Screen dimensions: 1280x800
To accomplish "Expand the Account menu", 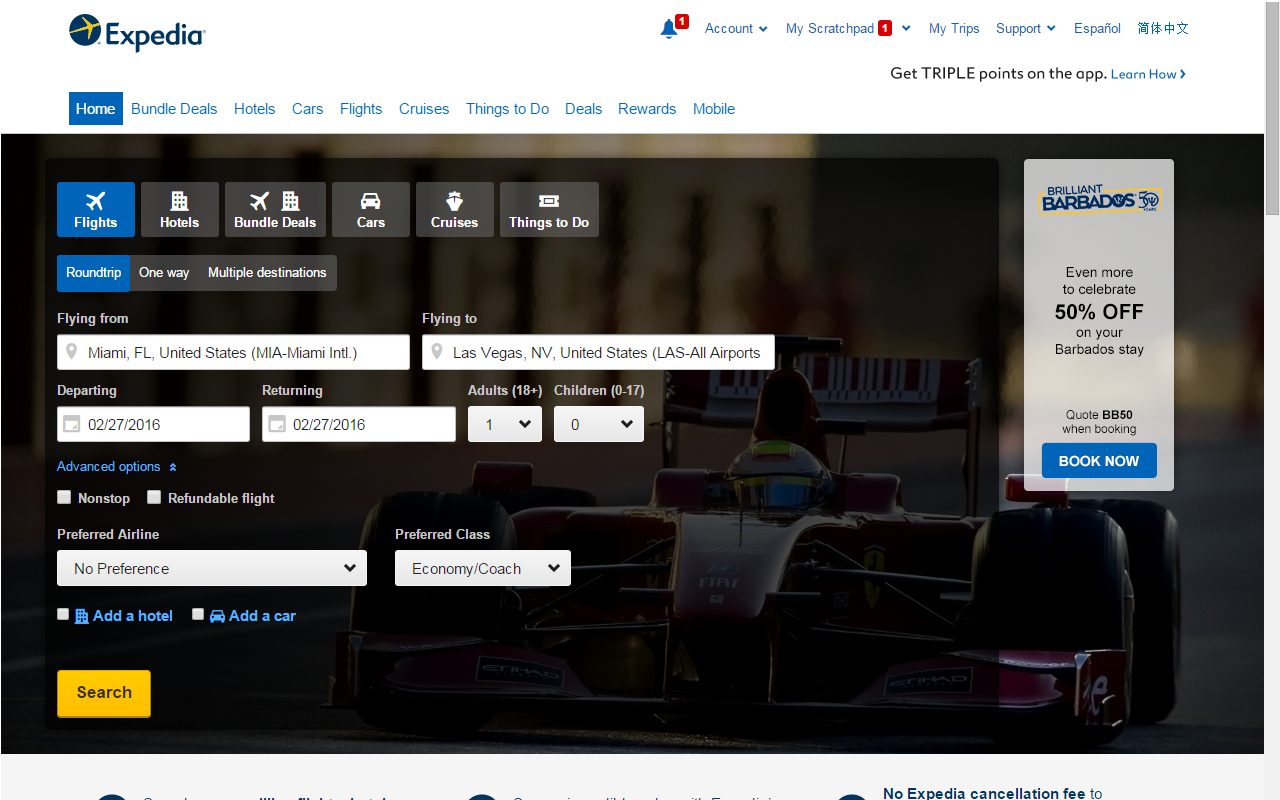I will click(736, 28).
